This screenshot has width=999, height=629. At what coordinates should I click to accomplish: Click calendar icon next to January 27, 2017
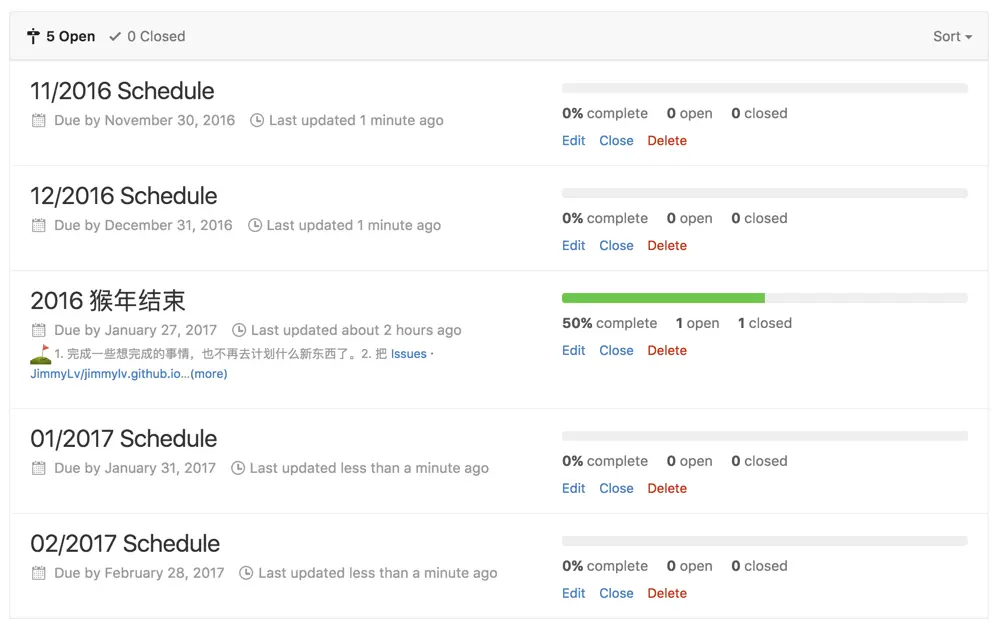(39, 330)
